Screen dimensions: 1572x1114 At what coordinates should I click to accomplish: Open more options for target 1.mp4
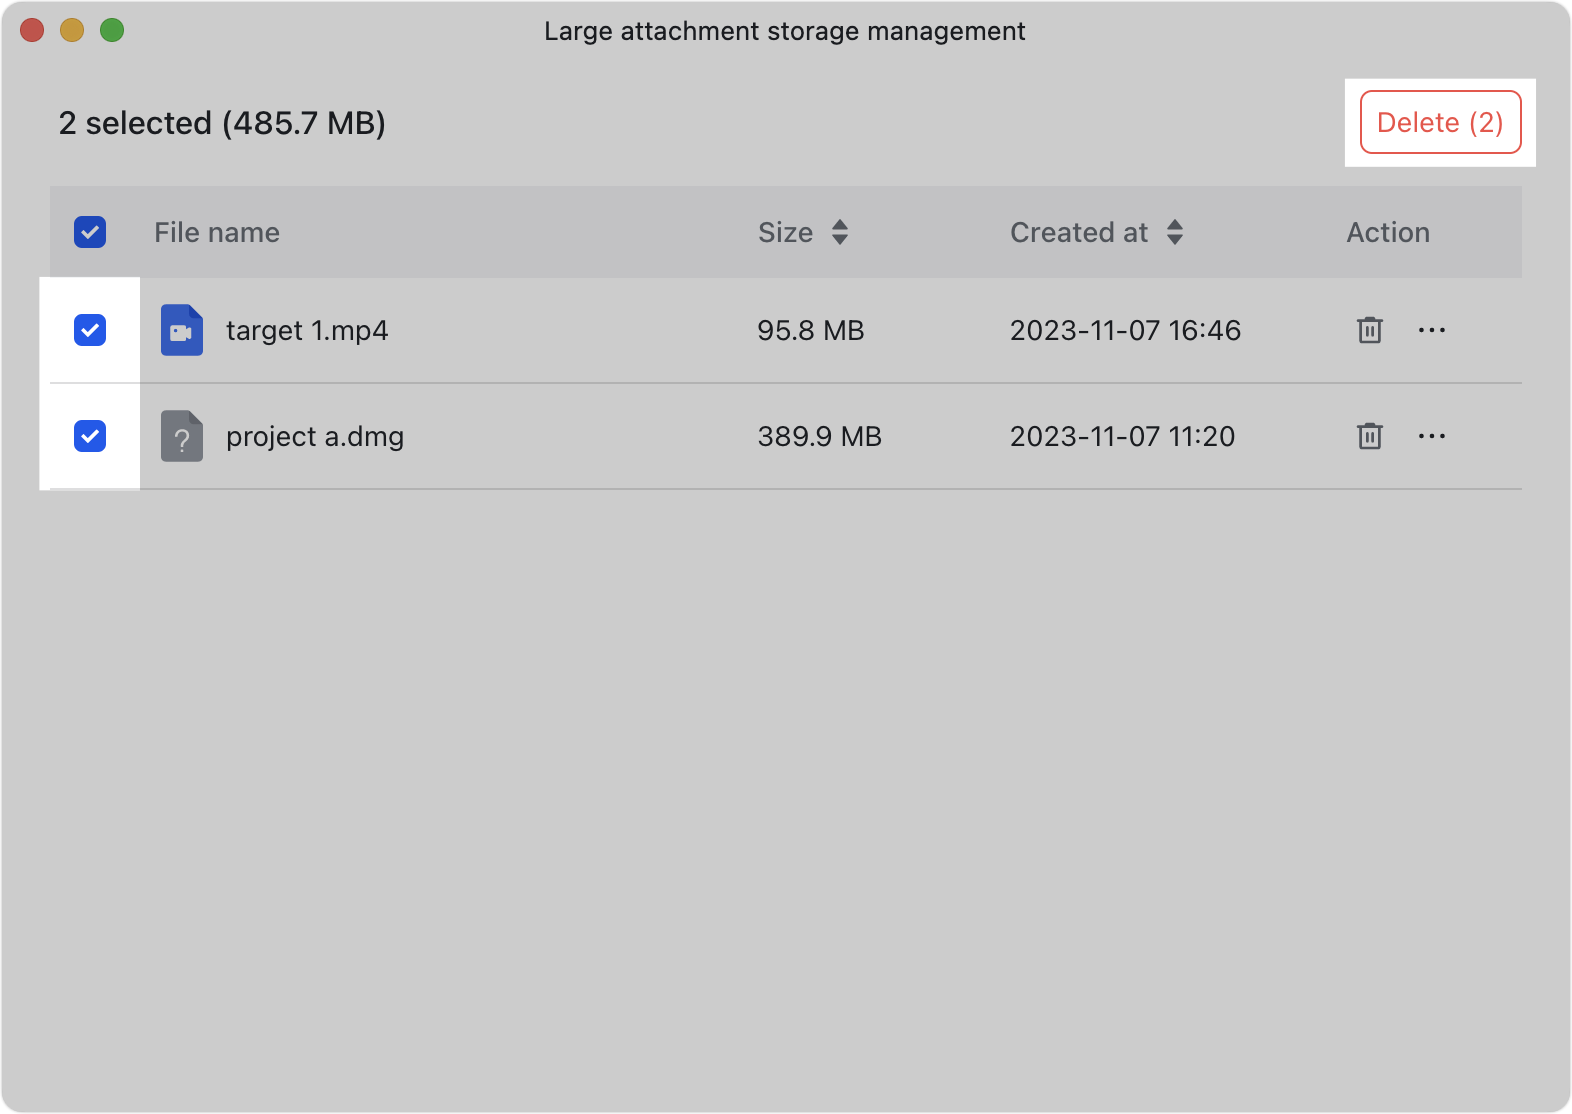point(1431,330)
